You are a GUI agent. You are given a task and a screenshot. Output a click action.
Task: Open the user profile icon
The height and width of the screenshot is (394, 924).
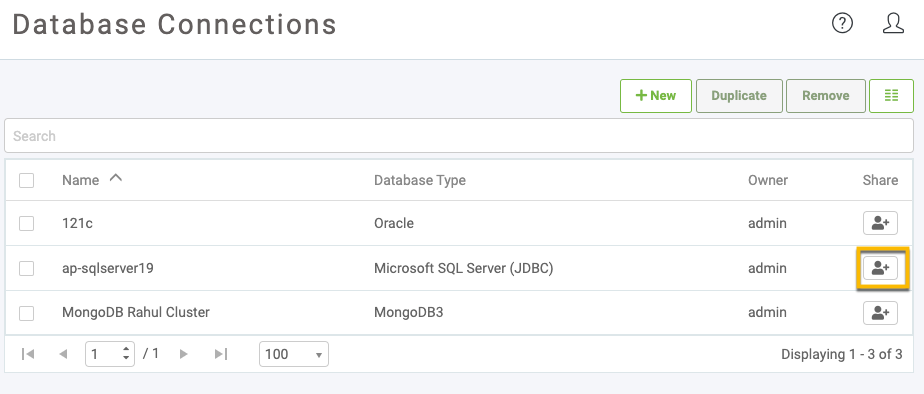pos(893,24)
